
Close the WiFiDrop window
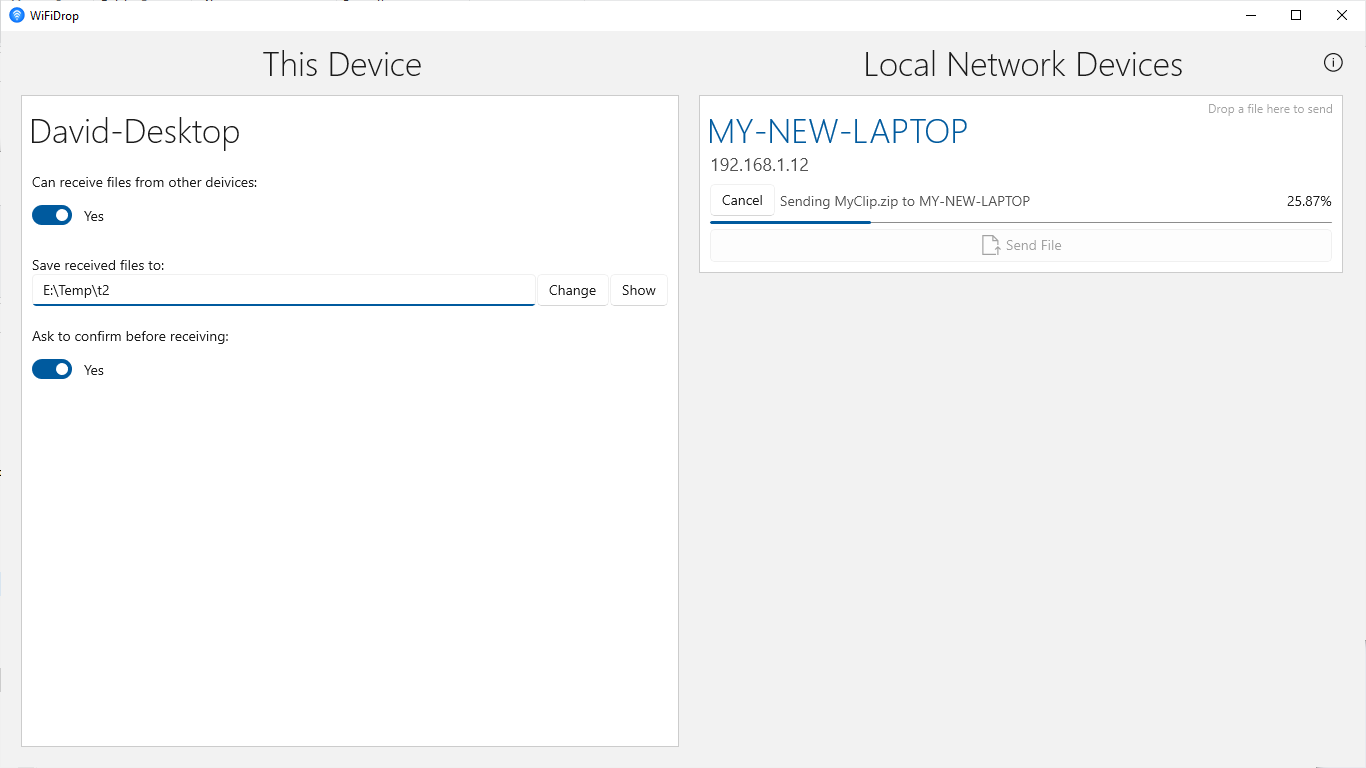tap(1342, 15)
